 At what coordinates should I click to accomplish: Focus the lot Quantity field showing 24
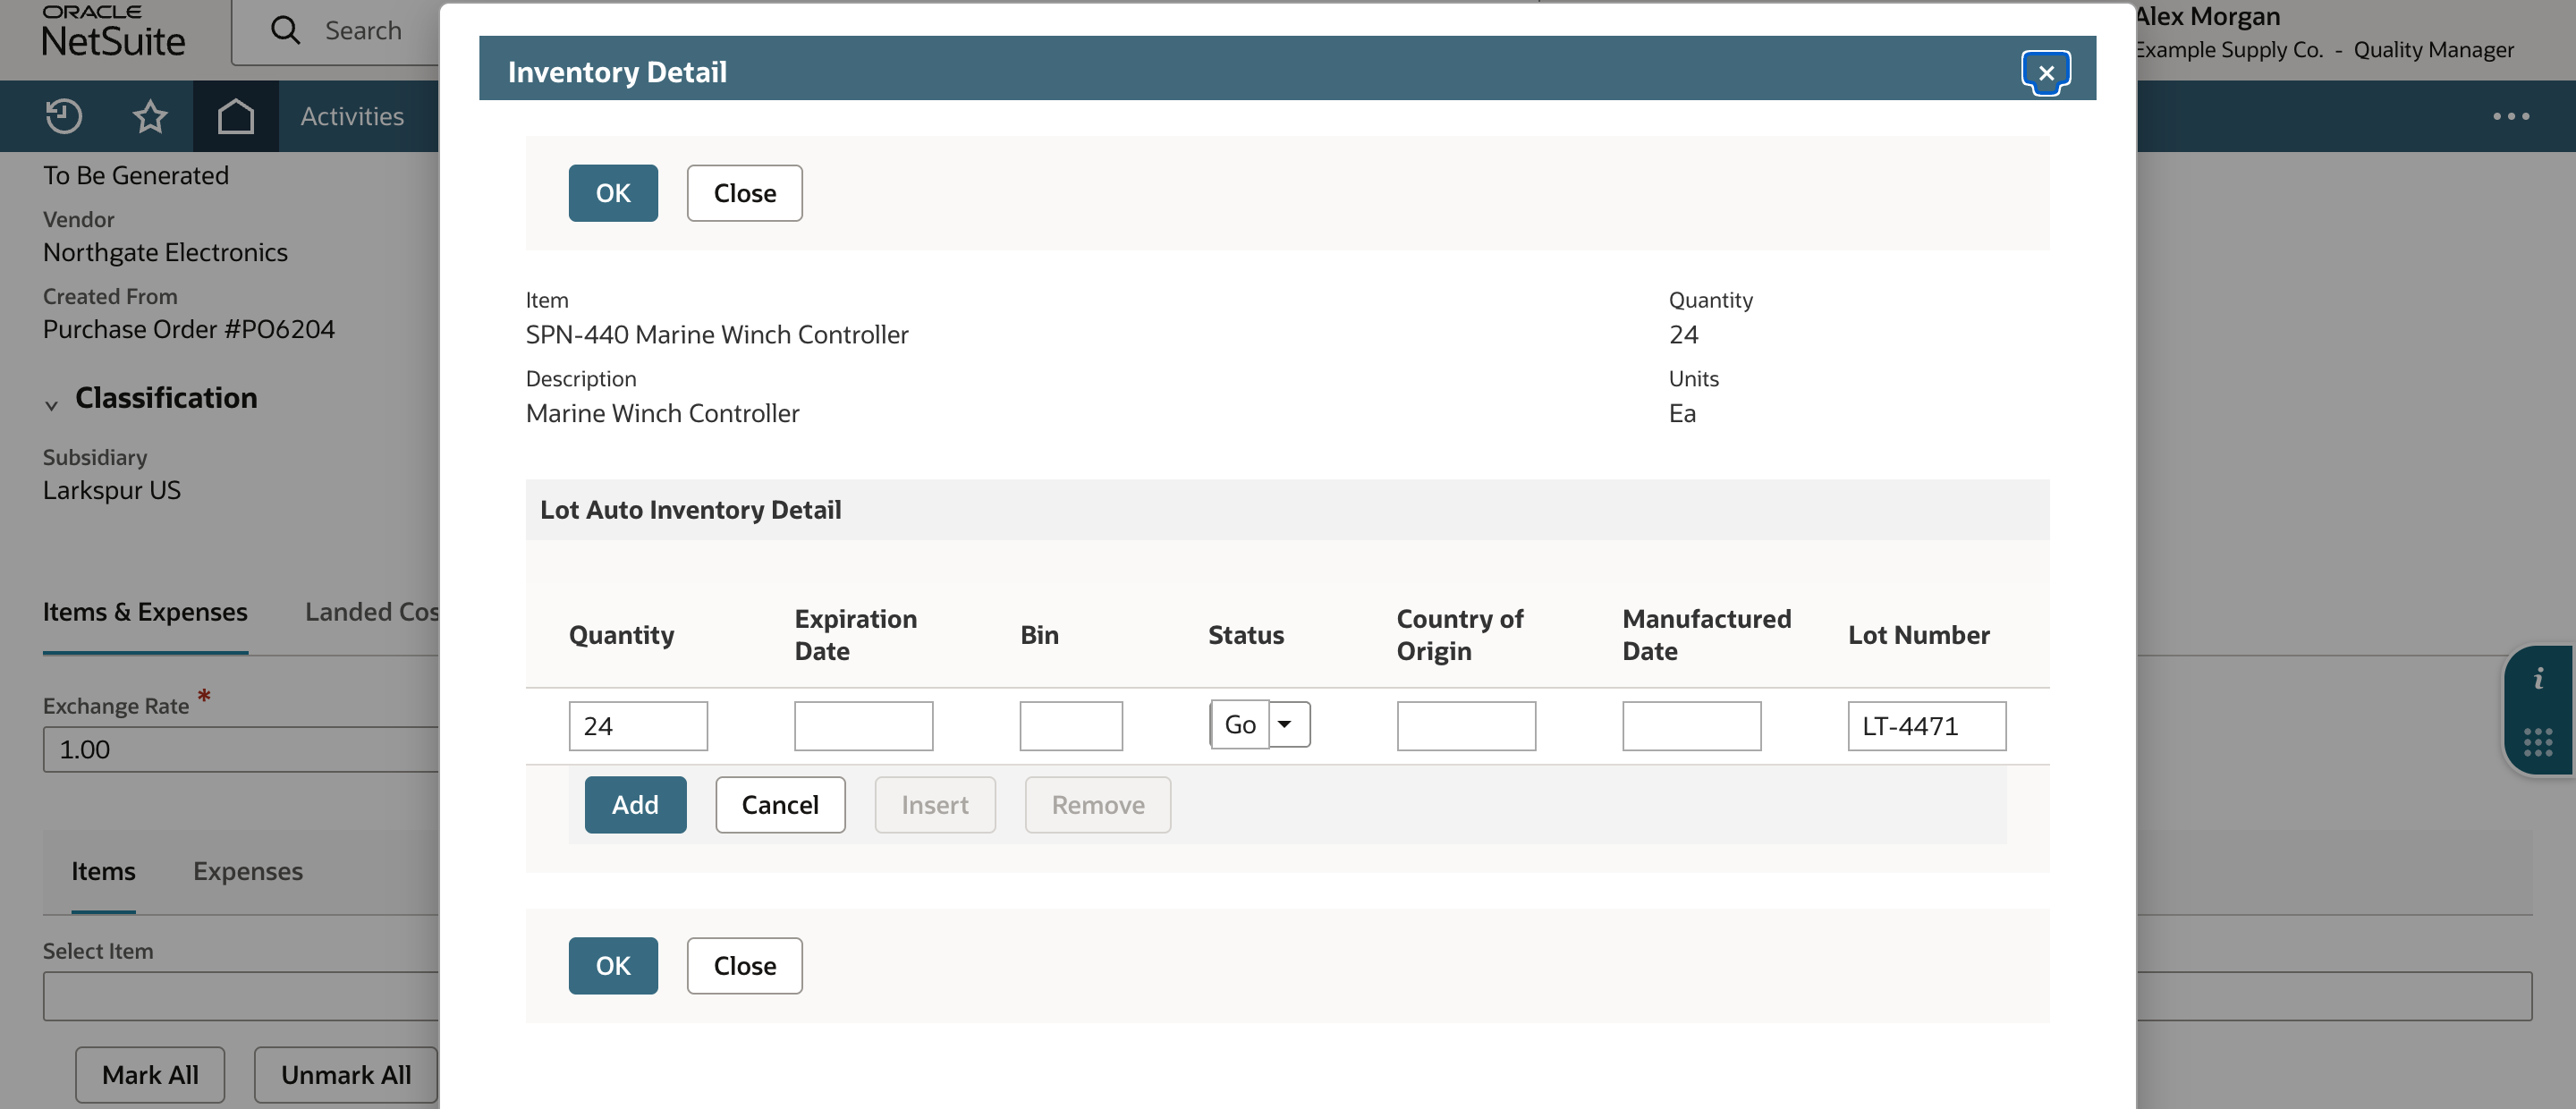tap(638, 726)
